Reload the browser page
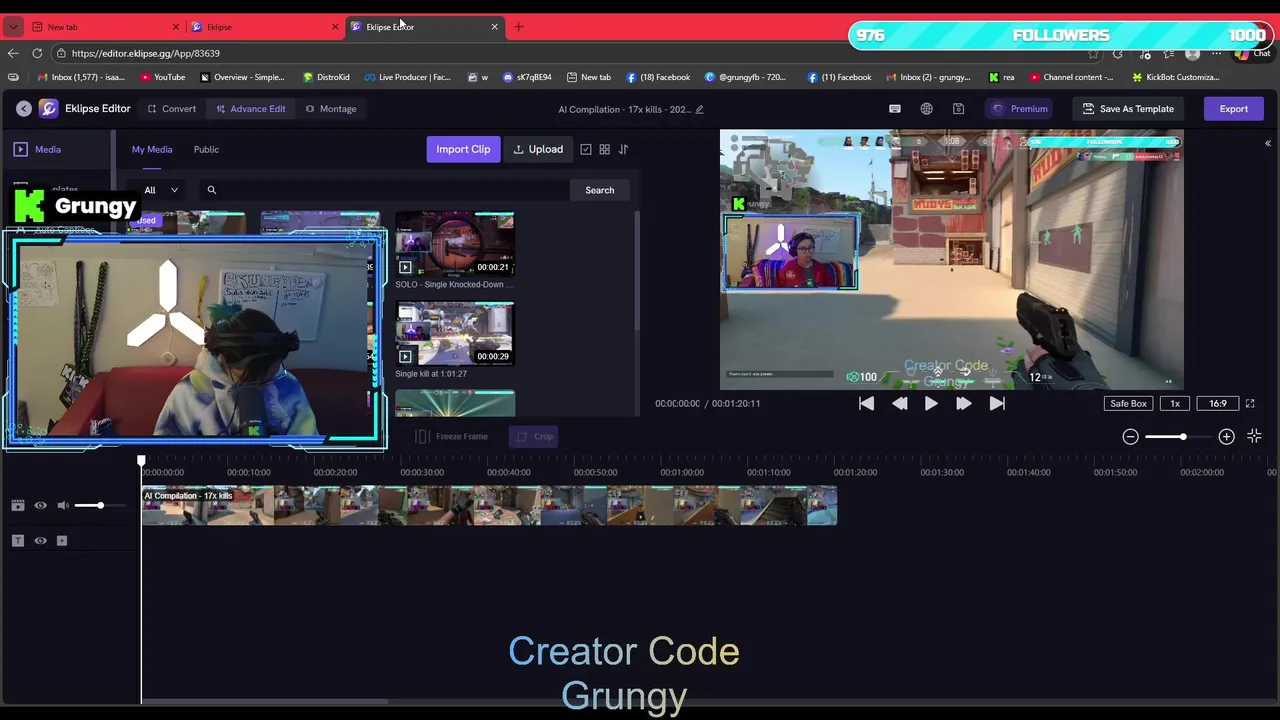Viewport: 1280px width, 720px height. pyautogui.click(x=37, y=53)
